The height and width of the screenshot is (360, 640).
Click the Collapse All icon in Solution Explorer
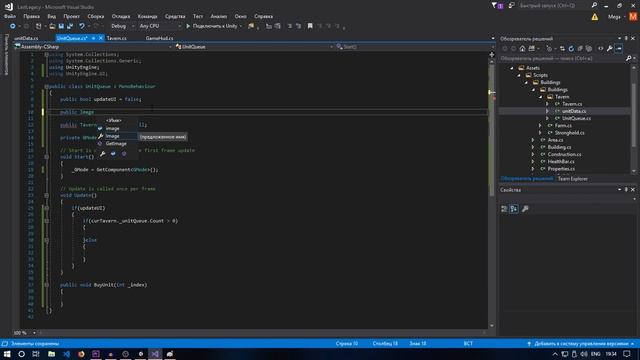pos(580,49)
